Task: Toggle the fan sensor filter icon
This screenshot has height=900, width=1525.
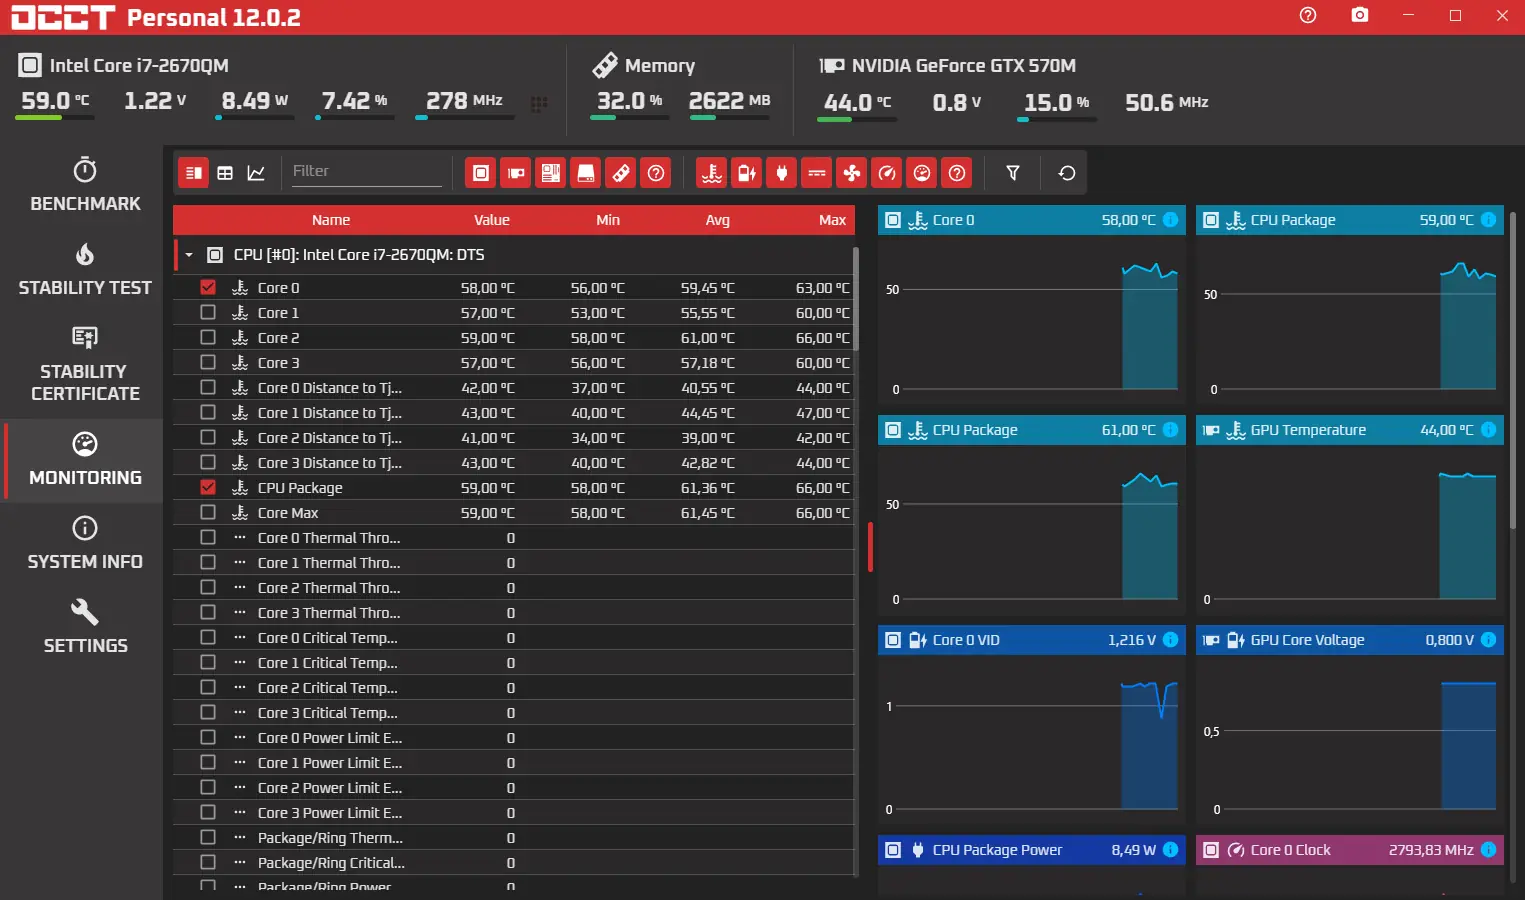Action: click(852, 173)
